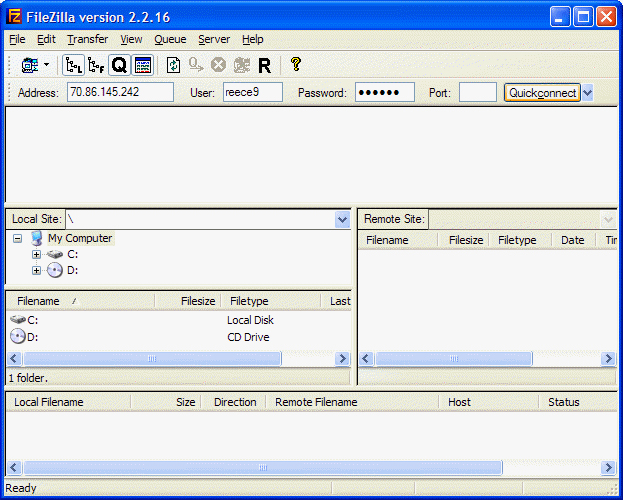Sort remote files by Date column
Screen dimensions: 623x500
(574, 240)
